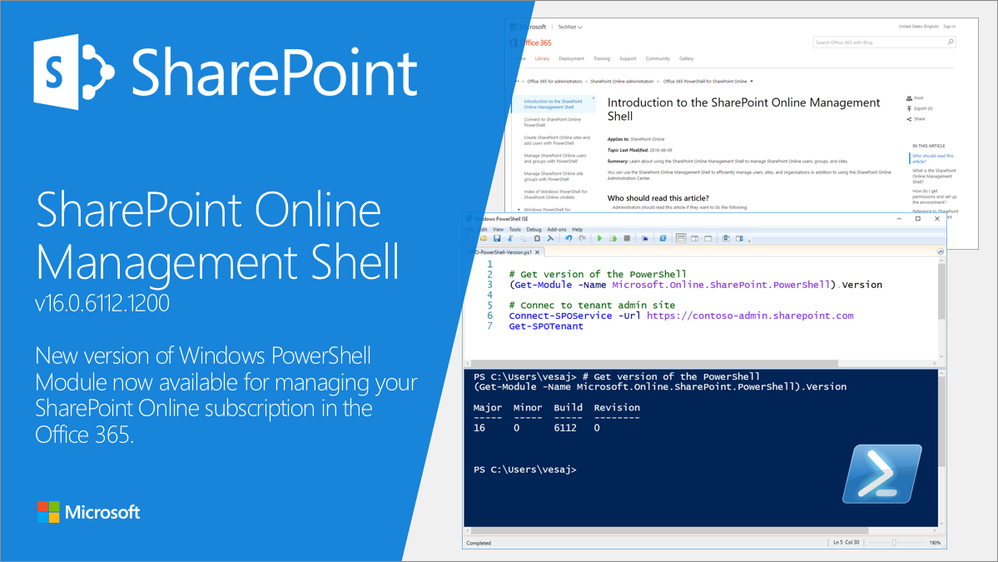Viewport: 998px width, 562px height.
Task: Close the PowerShell-Version.ps1 tab
Action: click(537, 252)
